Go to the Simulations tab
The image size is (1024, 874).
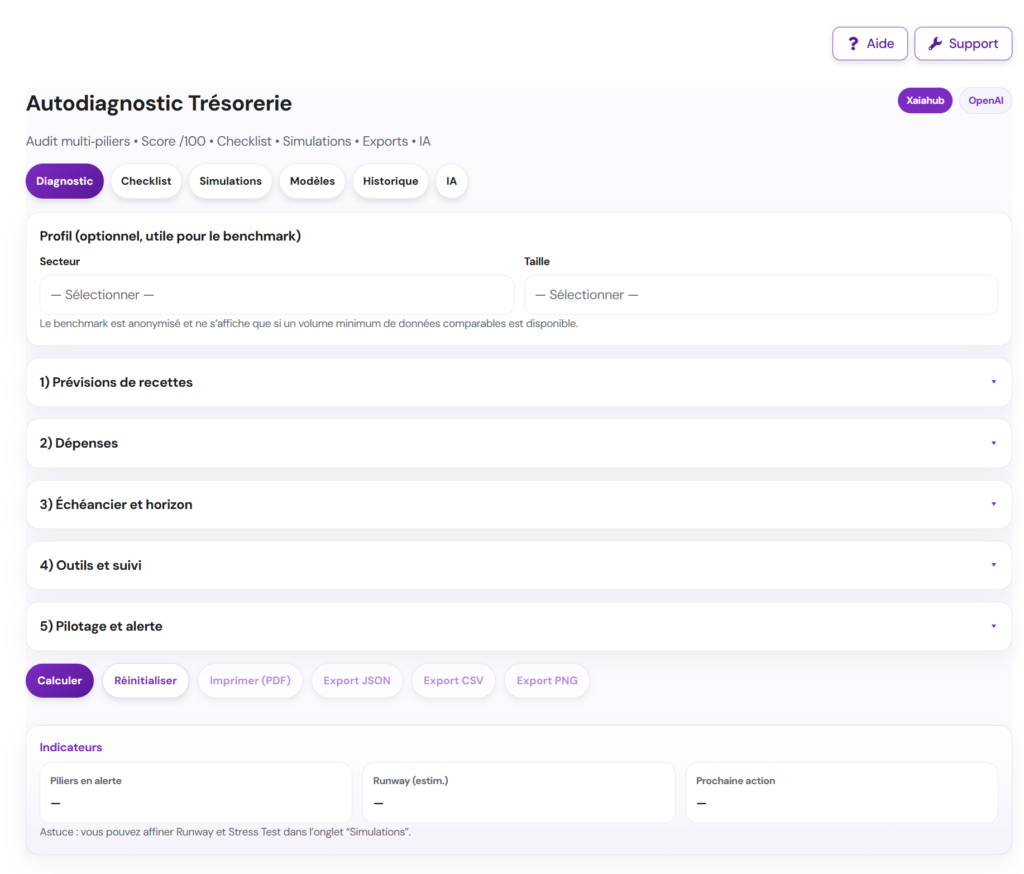[230, 181]
